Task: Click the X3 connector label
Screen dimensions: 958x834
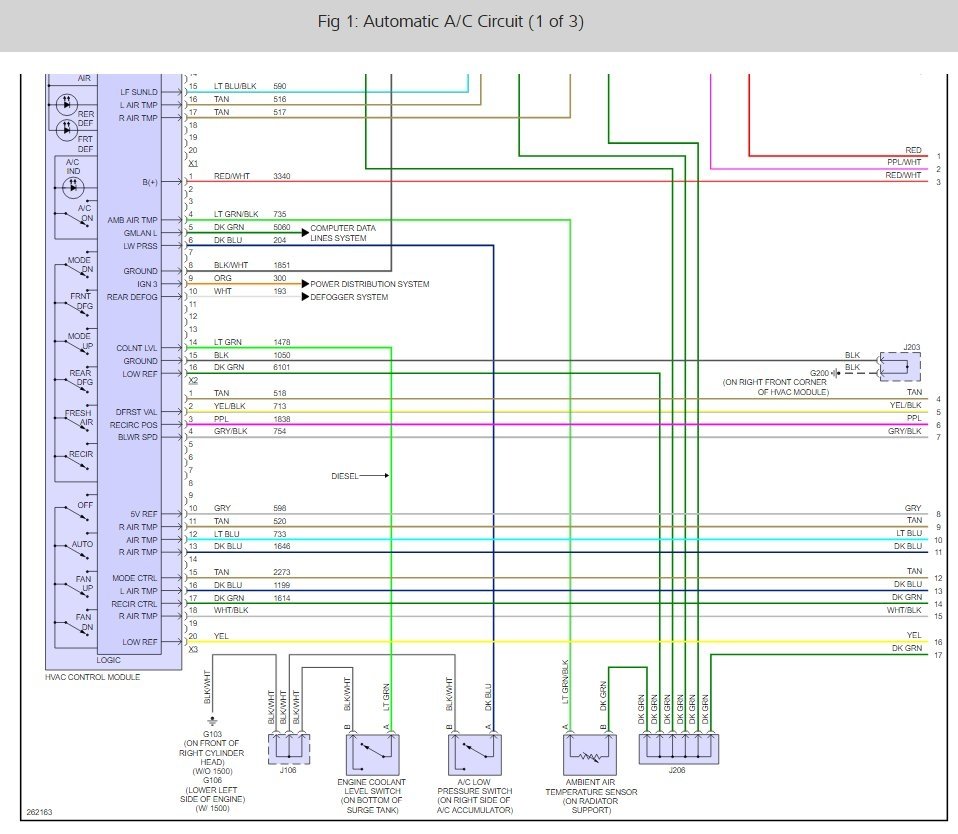Action: tap(193, 649)
